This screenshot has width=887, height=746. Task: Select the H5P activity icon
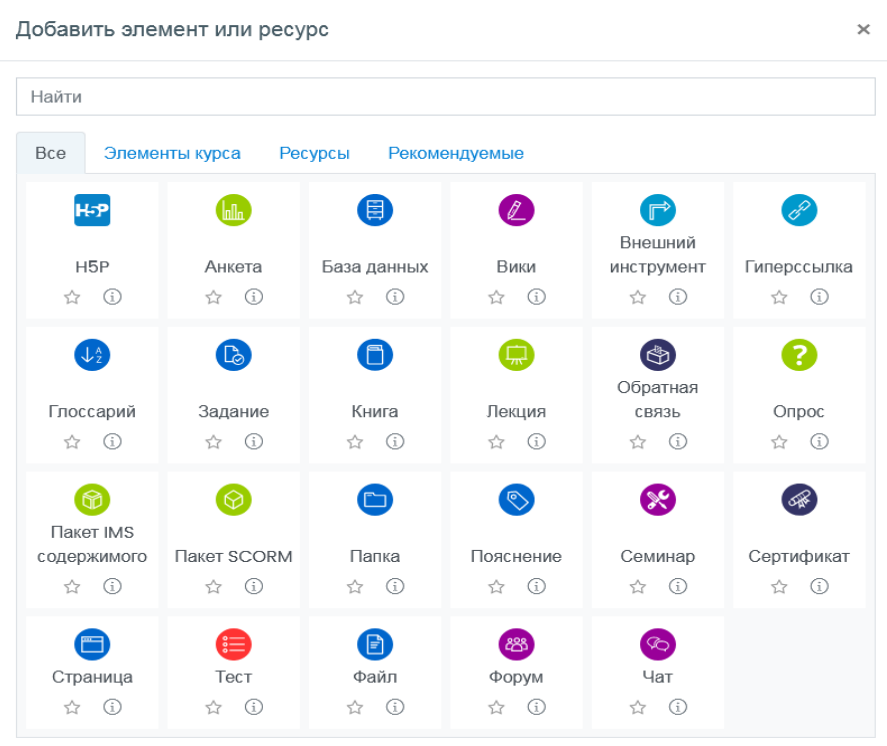pos(92,210)
